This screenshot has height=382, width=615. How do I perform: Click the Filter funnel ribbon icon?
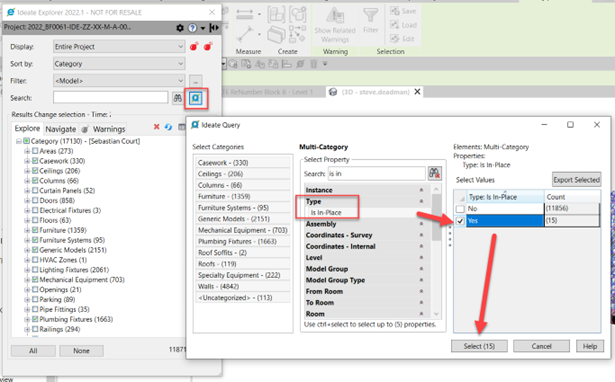pos(370,16)
